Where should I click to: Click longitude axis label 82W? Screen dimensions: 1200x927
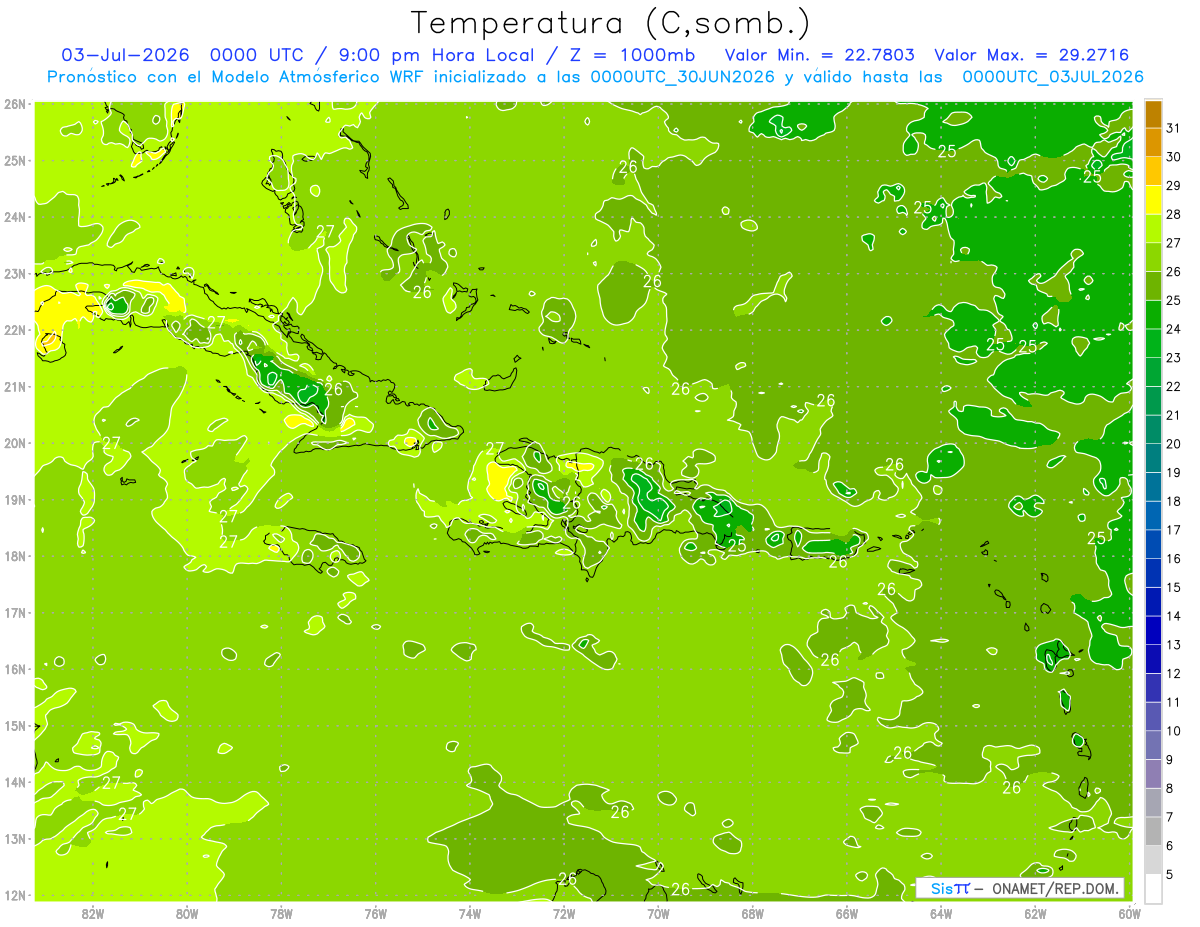click(93, 913)
